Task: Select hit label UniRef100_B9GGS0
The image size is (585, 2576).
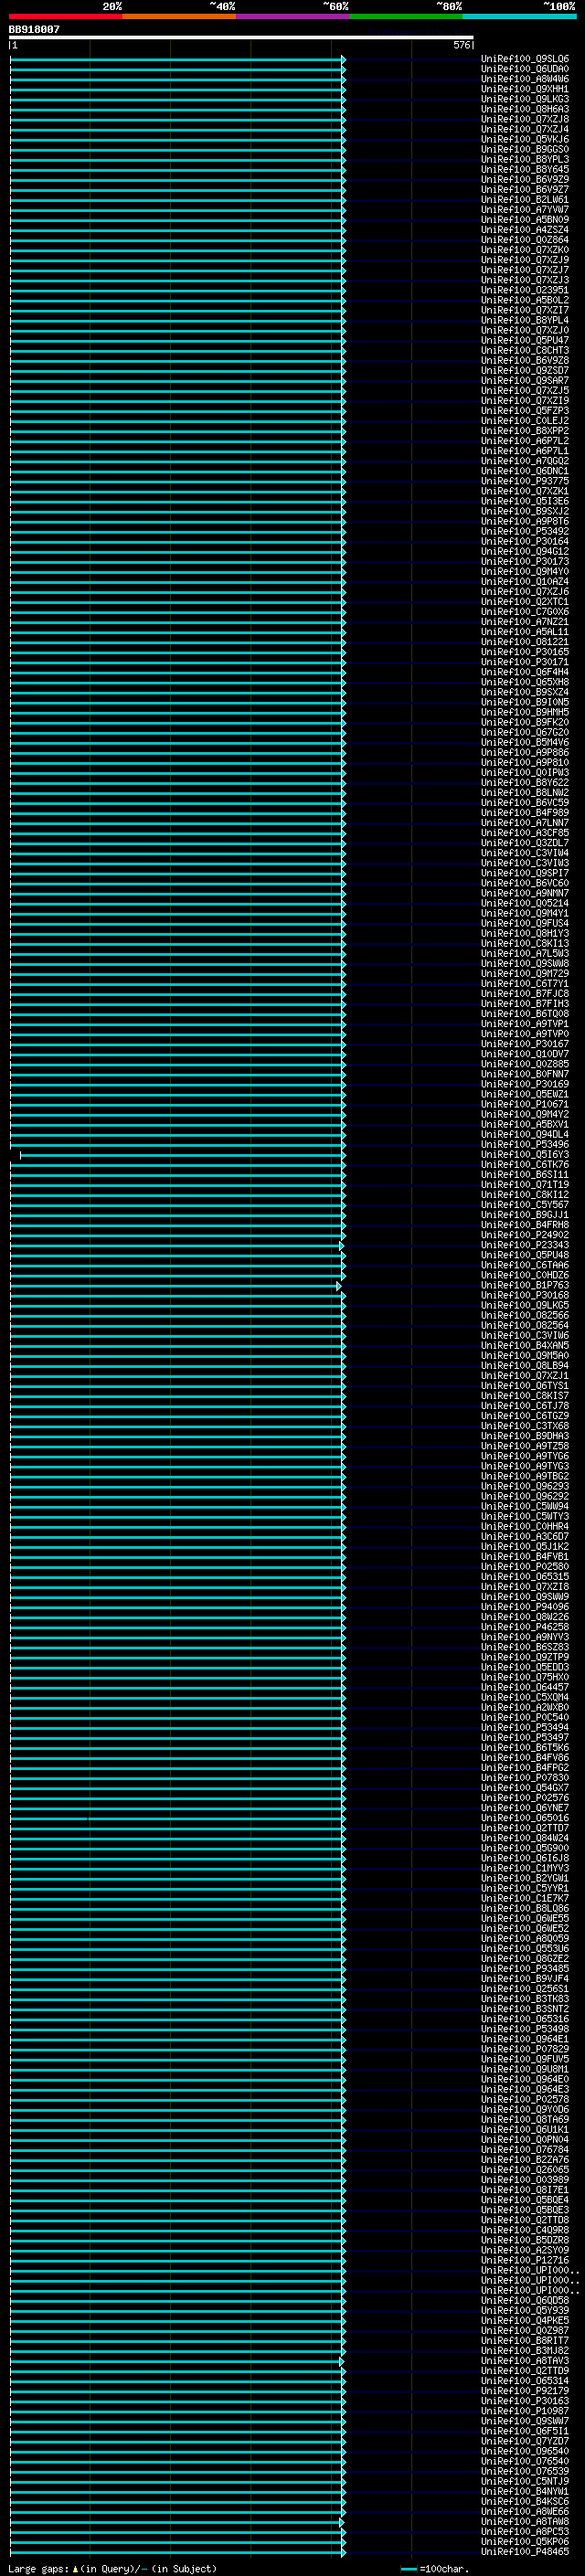Action: point(525,149)
